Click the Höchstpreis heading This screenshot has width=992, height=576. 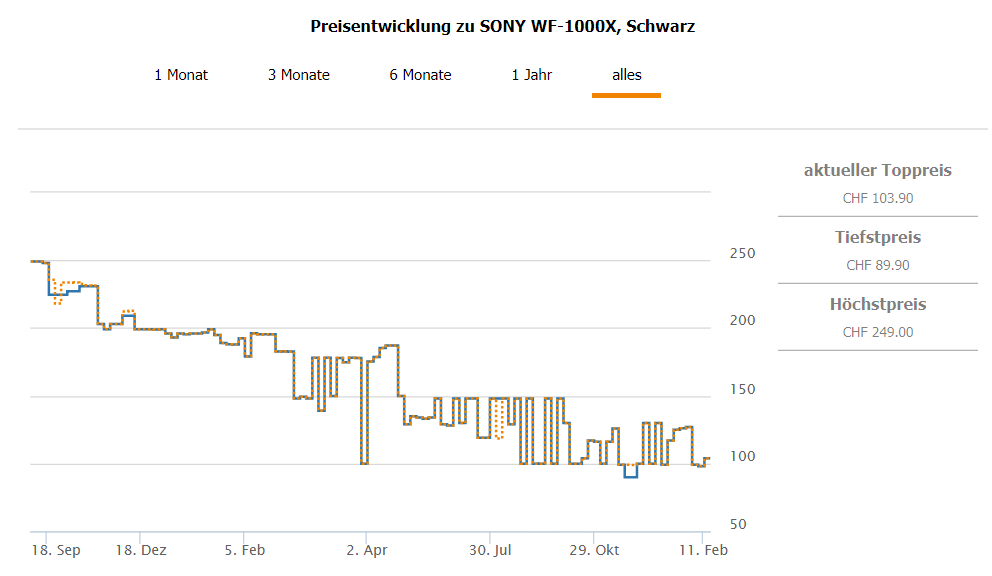[877, 305]
